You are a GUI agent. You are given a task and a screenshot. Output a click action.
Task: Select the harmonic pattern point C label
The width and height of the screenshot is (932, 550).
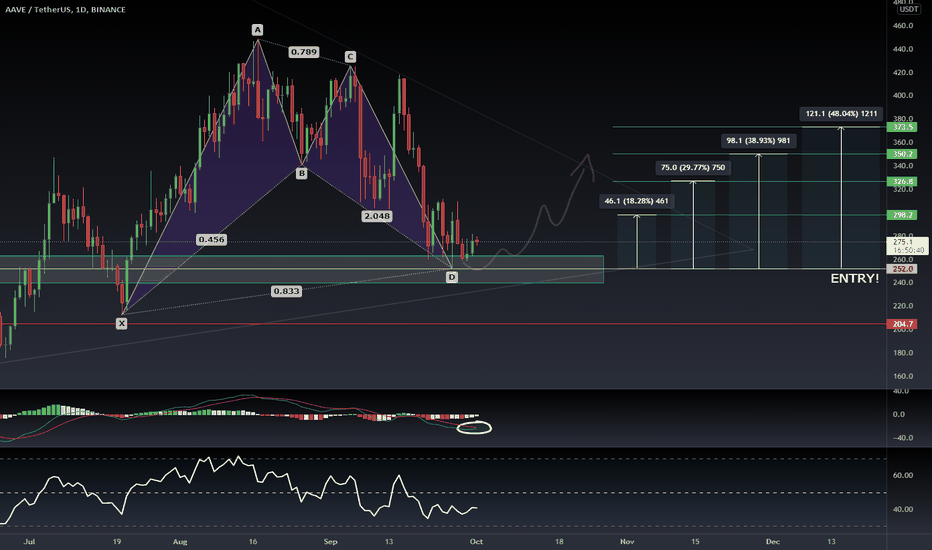click(350, 56)
